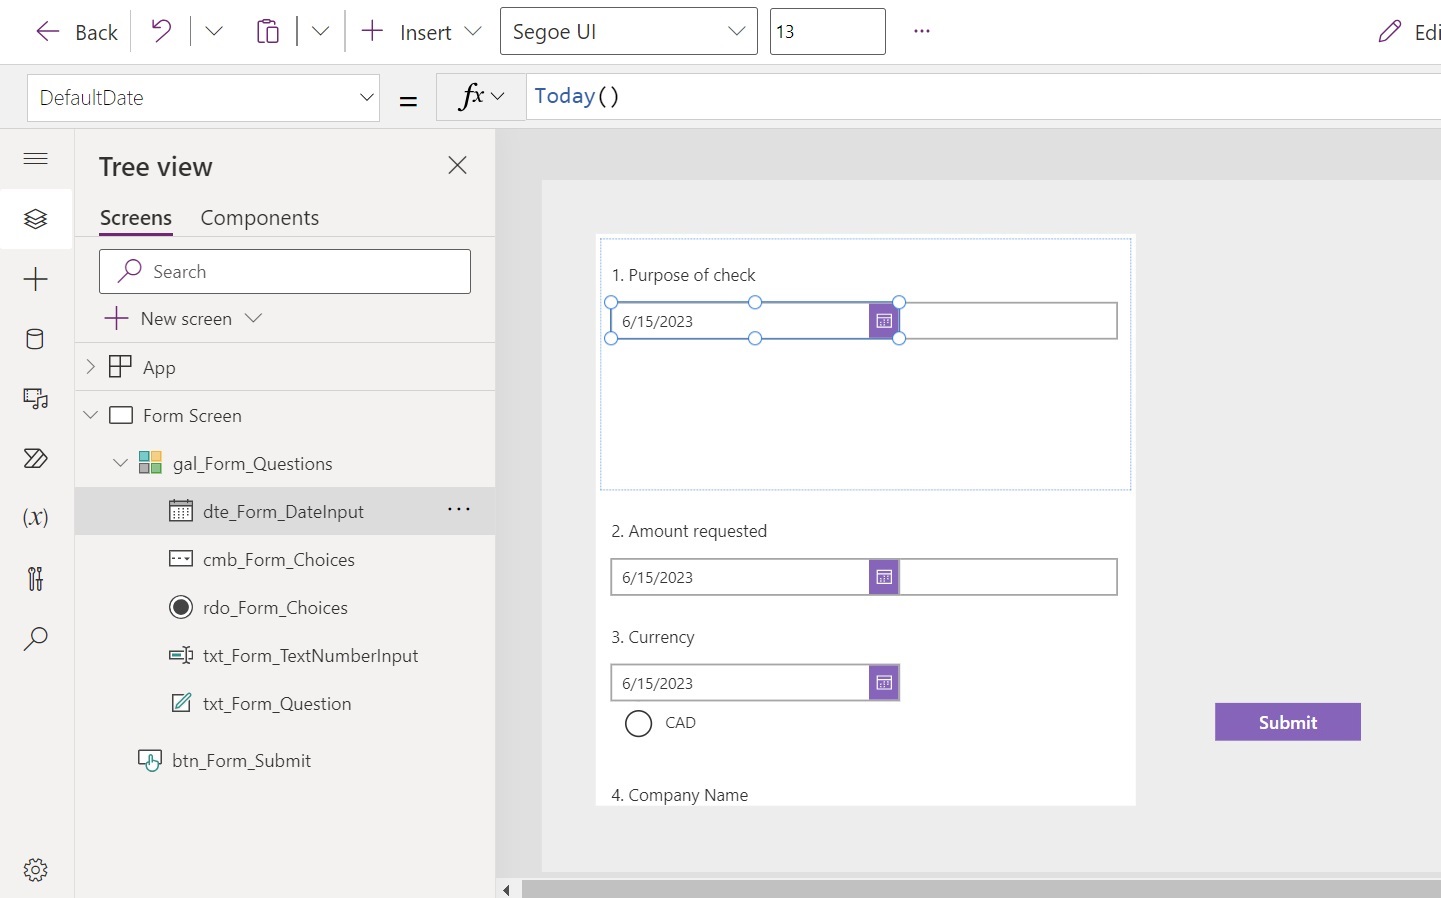The height and width of the screenshot is (898, 1441).
Task: Select the CAD radio button
Action: [638, 723]
